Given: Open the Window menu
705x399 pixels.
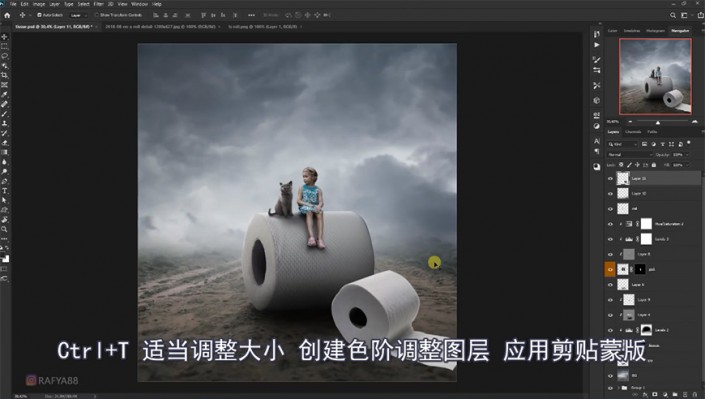Looking at the screenshot, I should (139, 4).
